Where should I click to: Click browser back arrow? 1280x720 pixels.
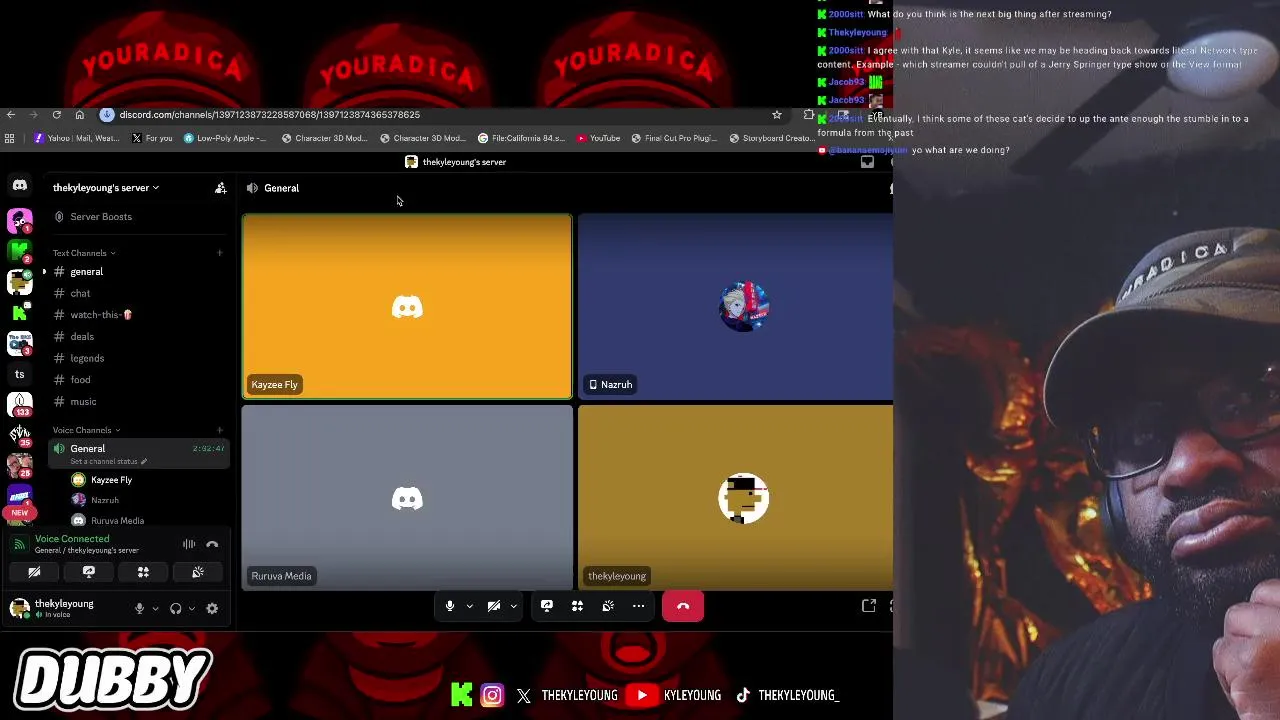(11, 115)
